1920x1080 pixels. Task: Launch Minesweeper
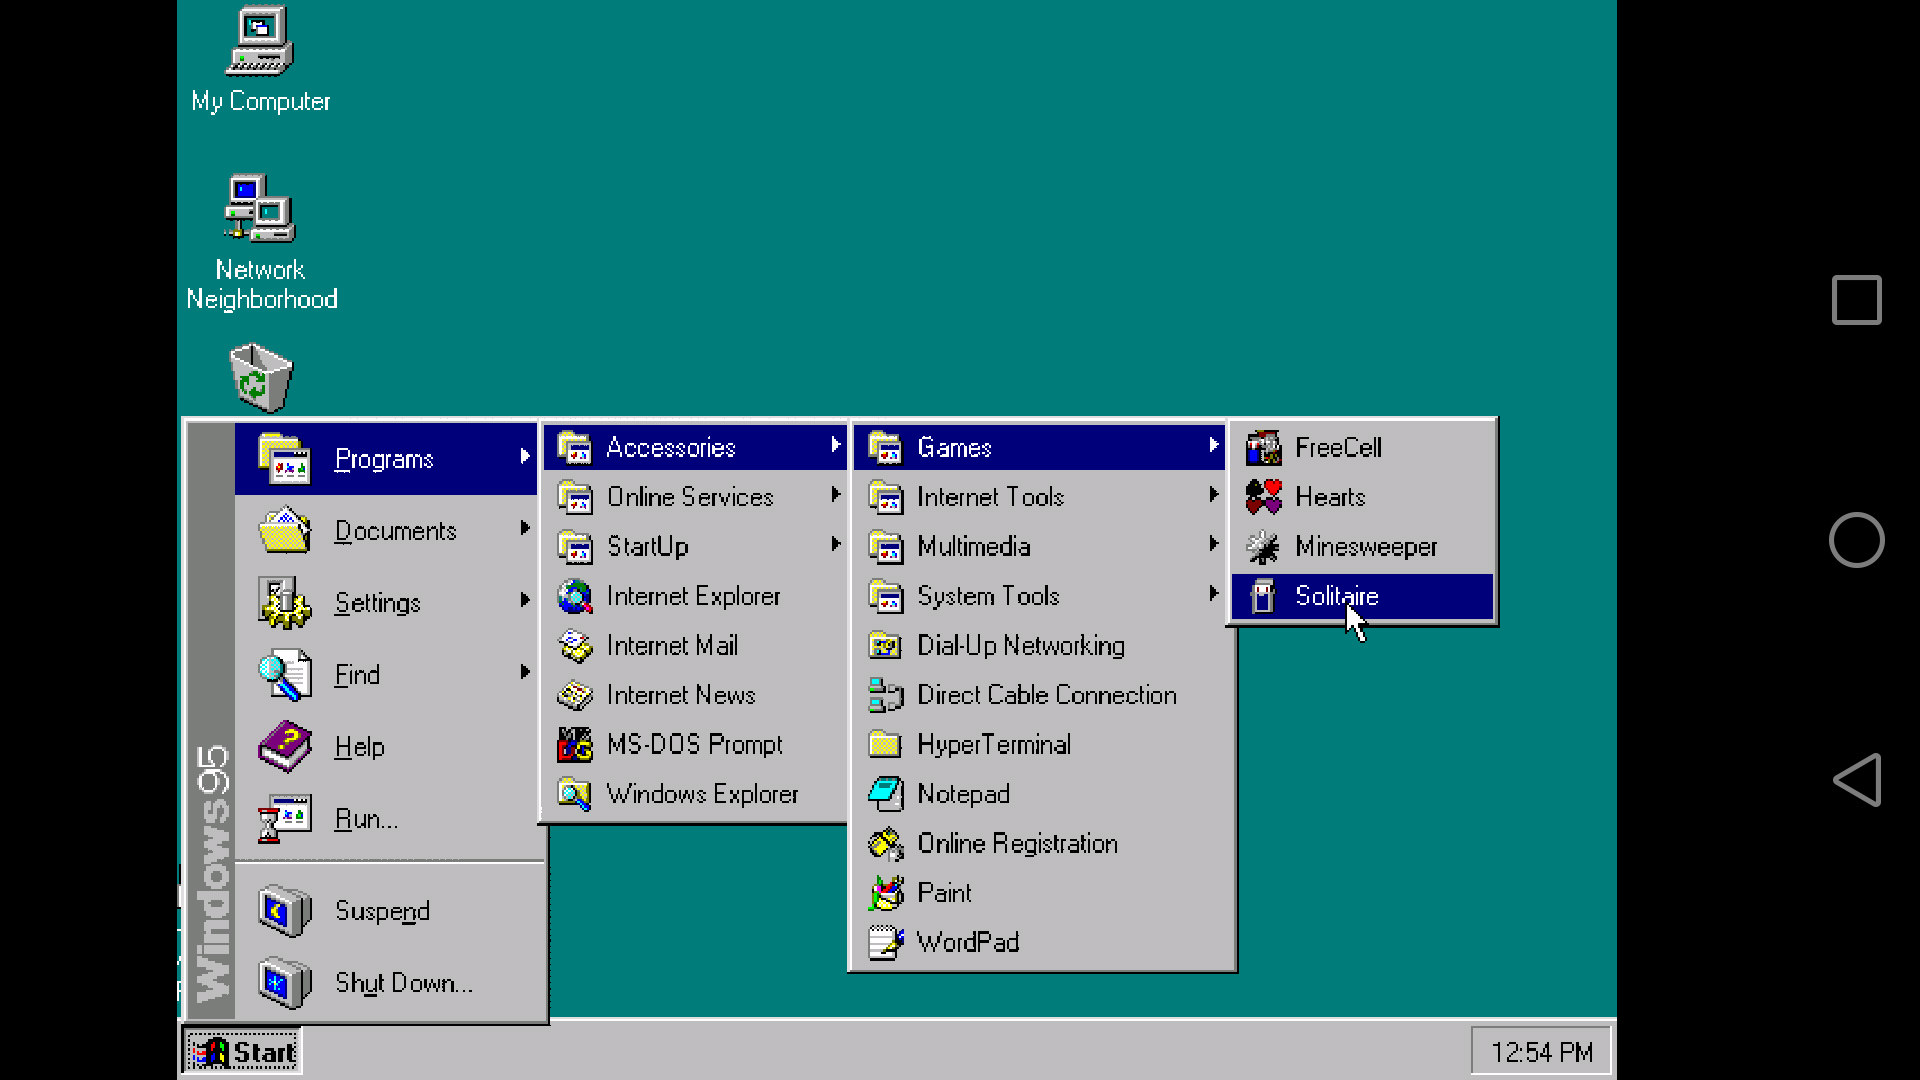pyautogui.click(x=1366, y=546)
